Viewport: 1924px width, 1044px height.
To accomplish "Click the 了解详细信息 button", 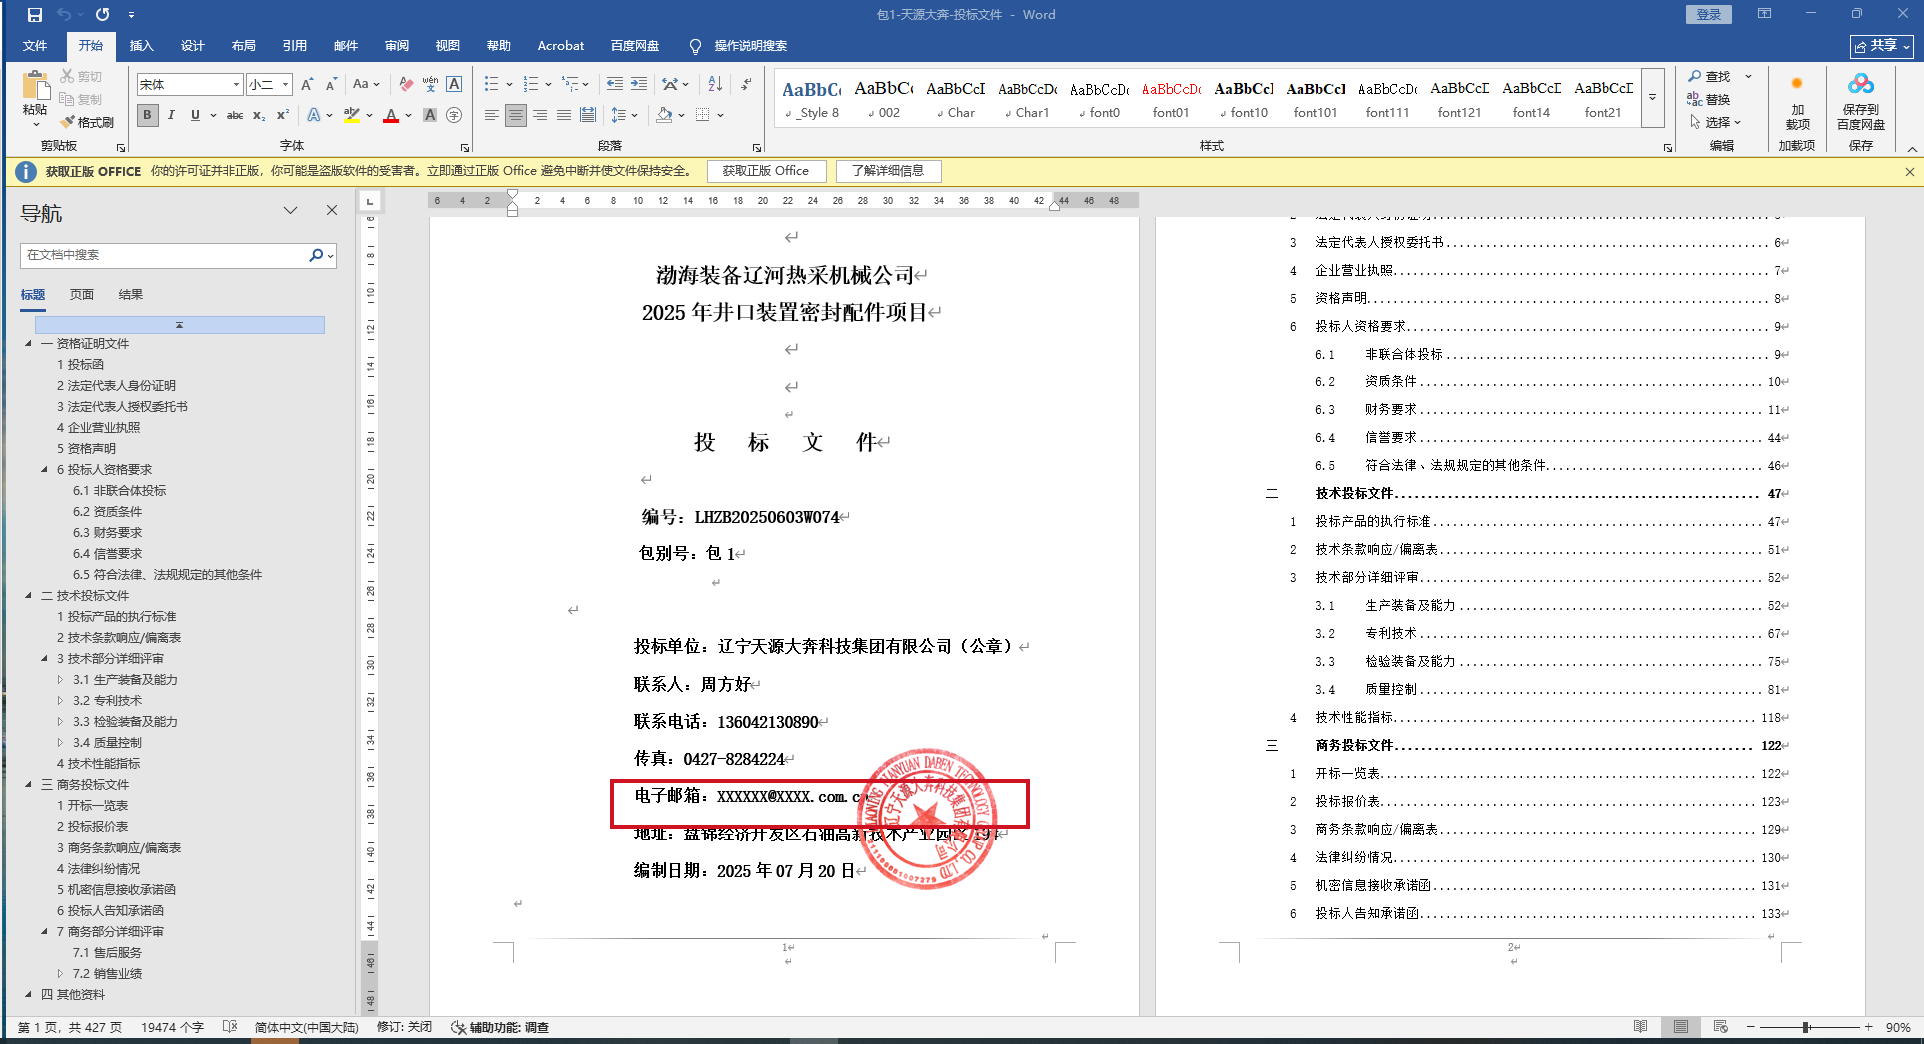I will coord(888,171).
